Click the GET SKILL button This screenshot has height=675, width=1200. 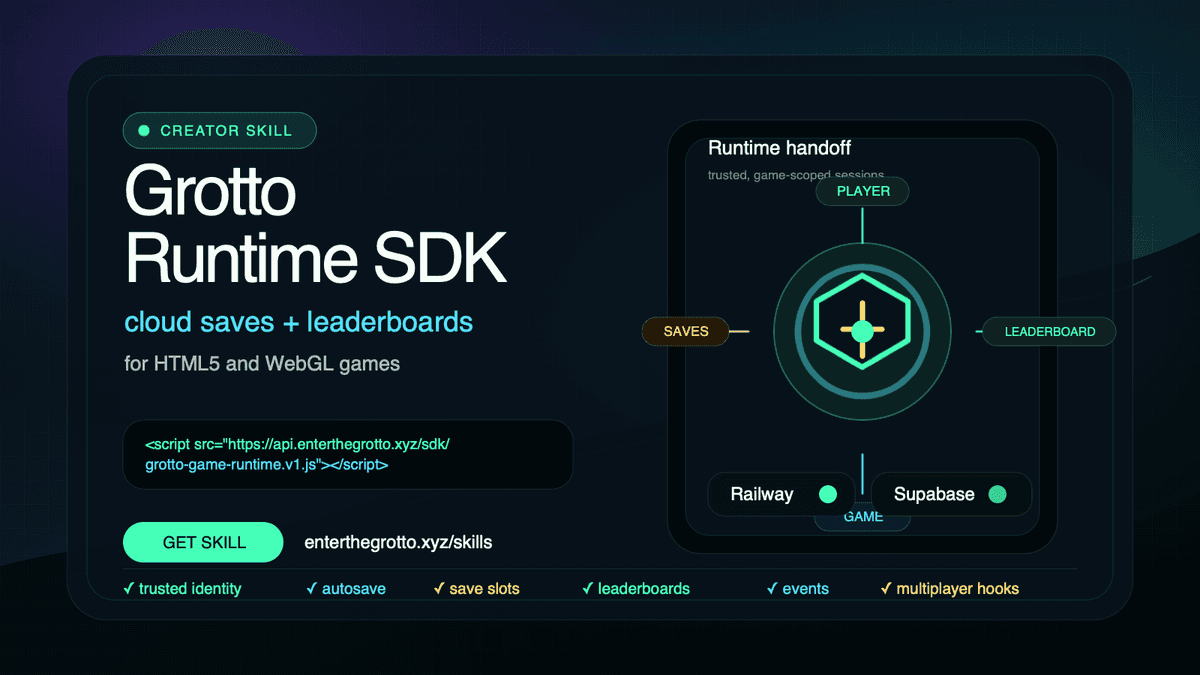pos(204,542)
